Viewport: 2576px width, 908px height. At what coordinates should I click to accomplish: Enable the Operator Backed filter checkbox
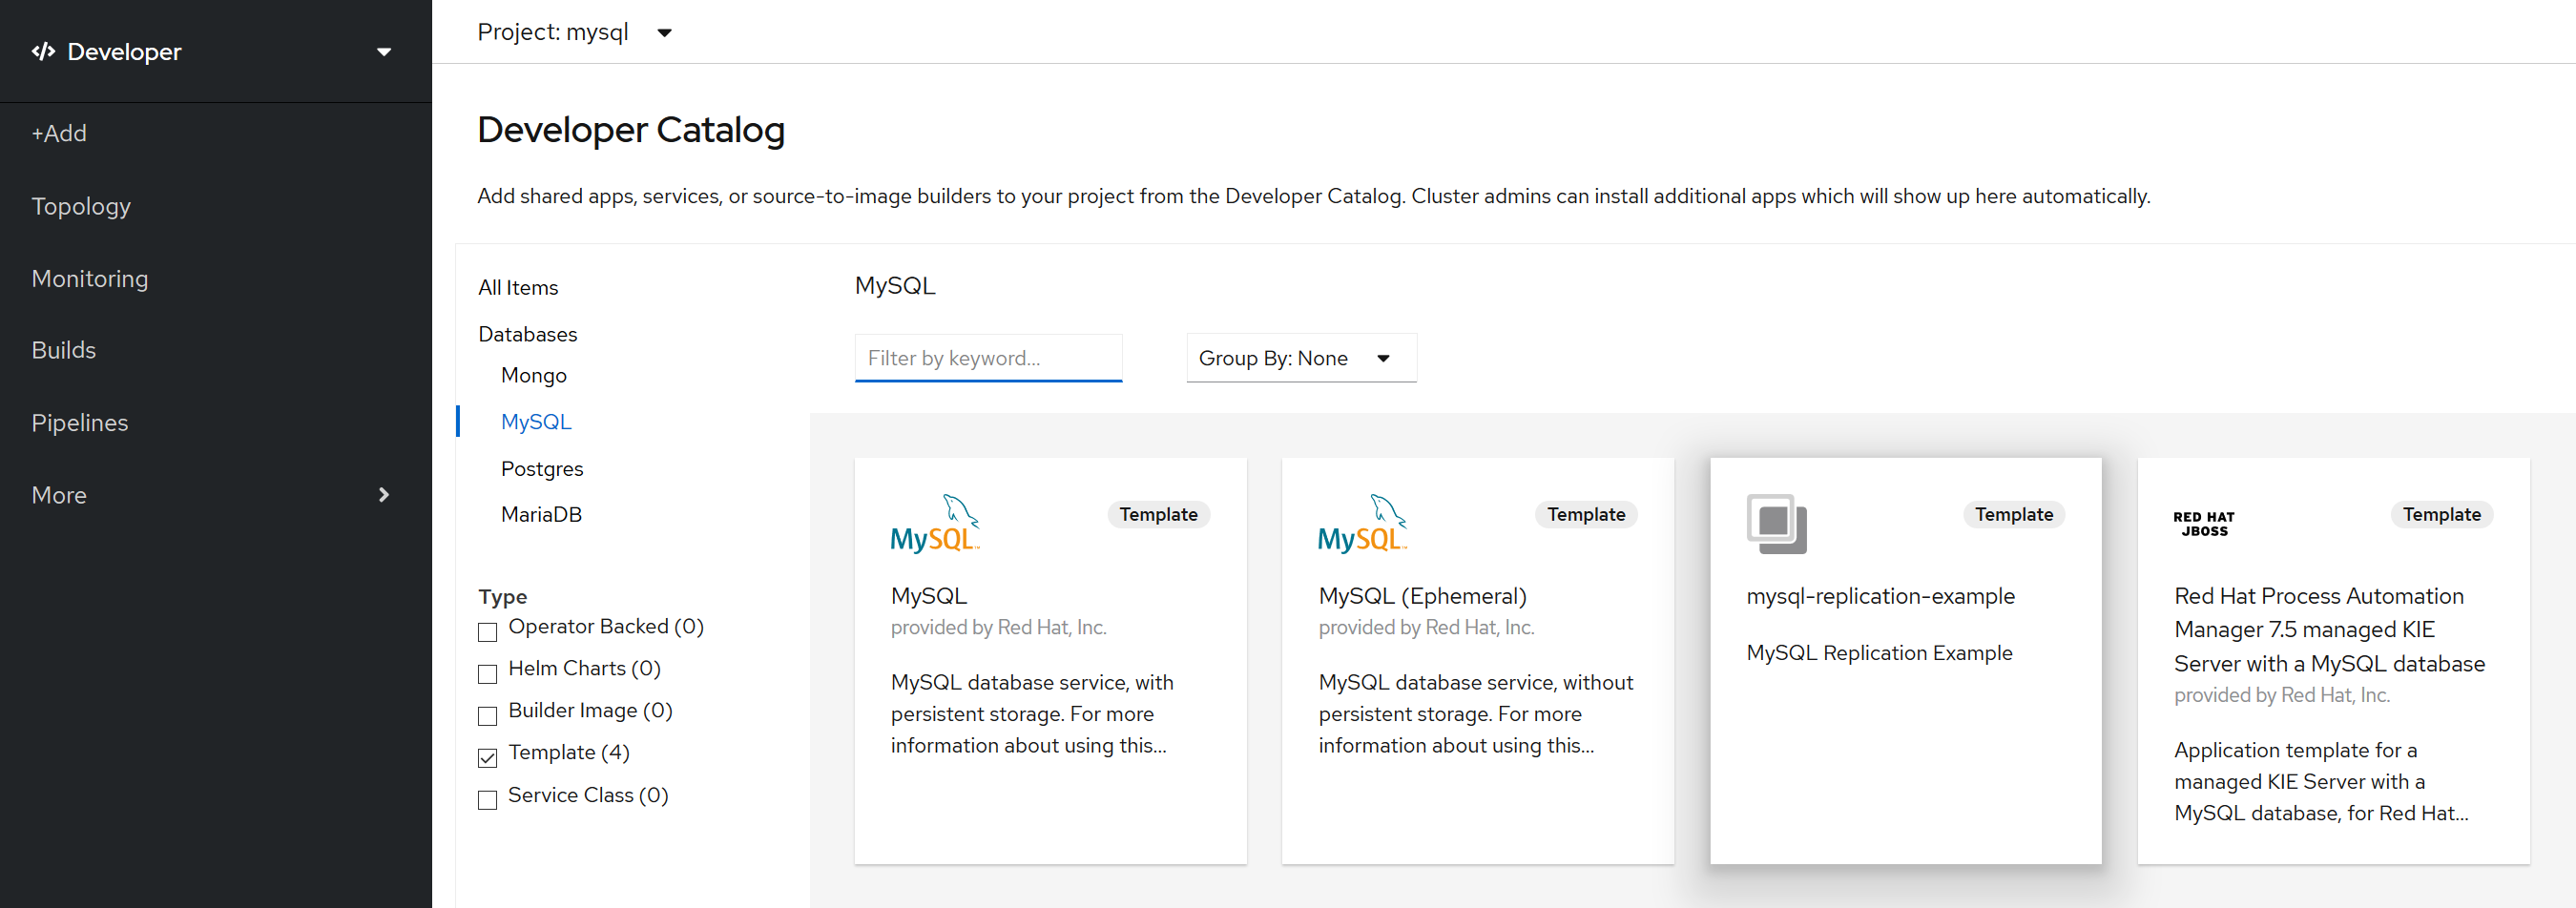tap(488, 632)
